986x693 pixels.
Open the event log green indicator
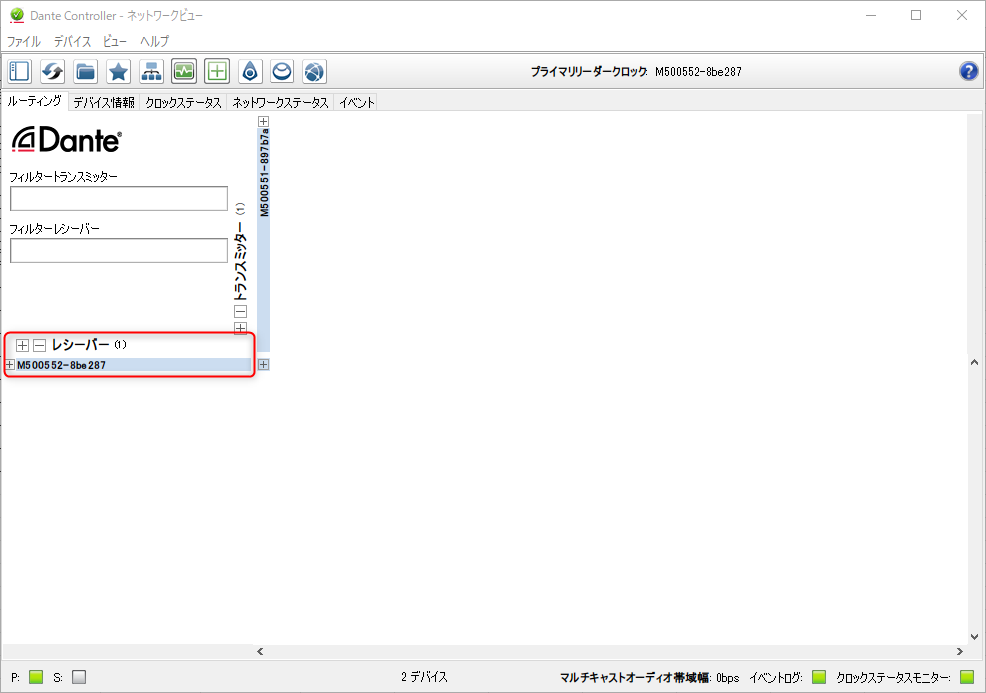point(819,677)
